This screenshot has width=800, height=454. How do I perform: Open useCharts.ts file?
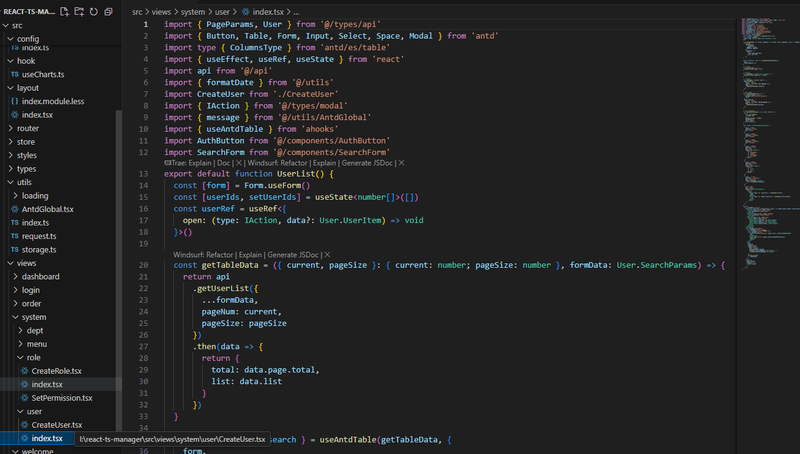[x=42, y=75]
